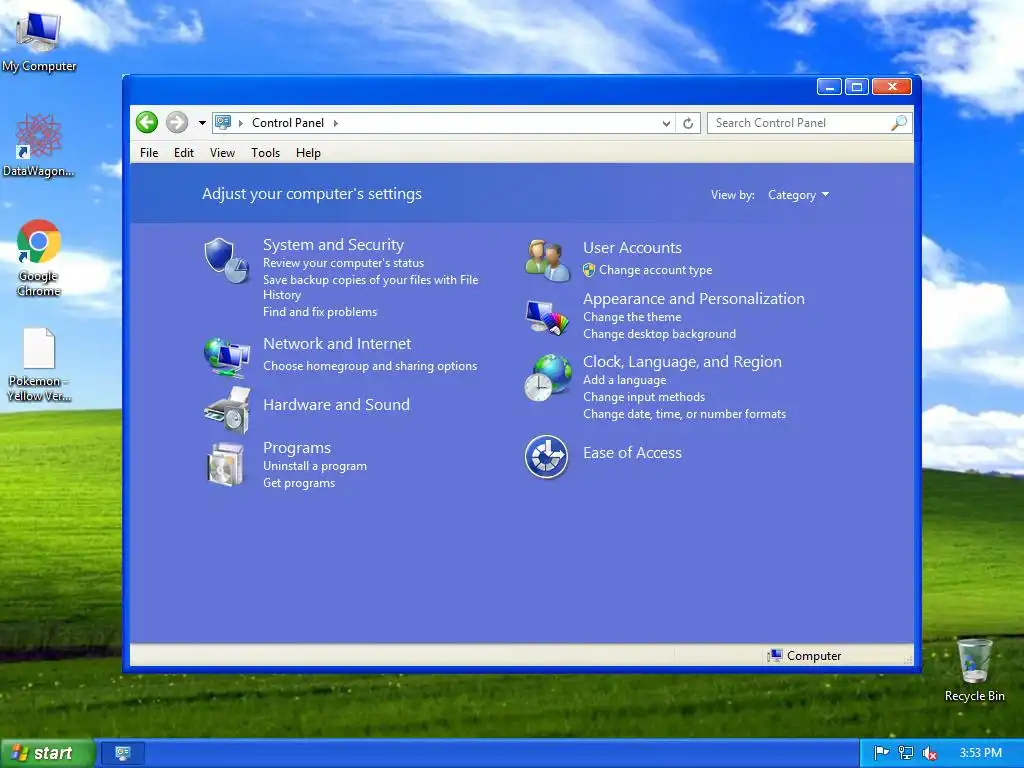Open Ease of Access category

point(632,453)
